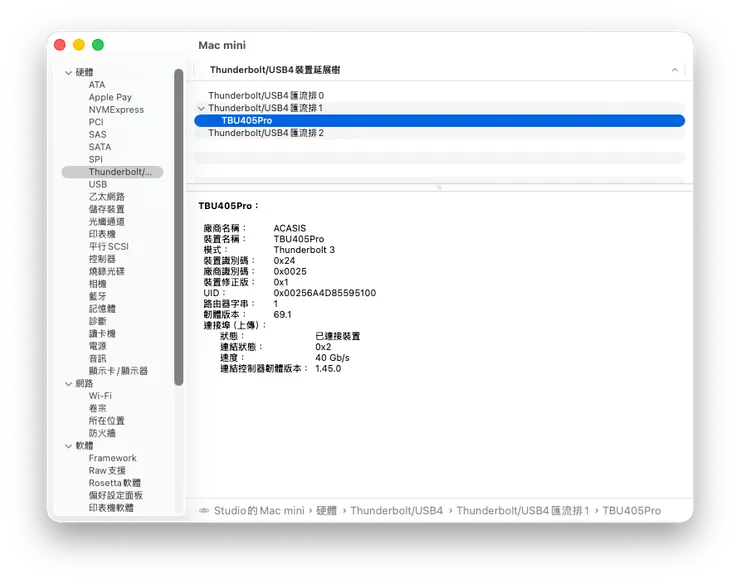Click the Thunderbolt 3 mode value

coord(304,250)
